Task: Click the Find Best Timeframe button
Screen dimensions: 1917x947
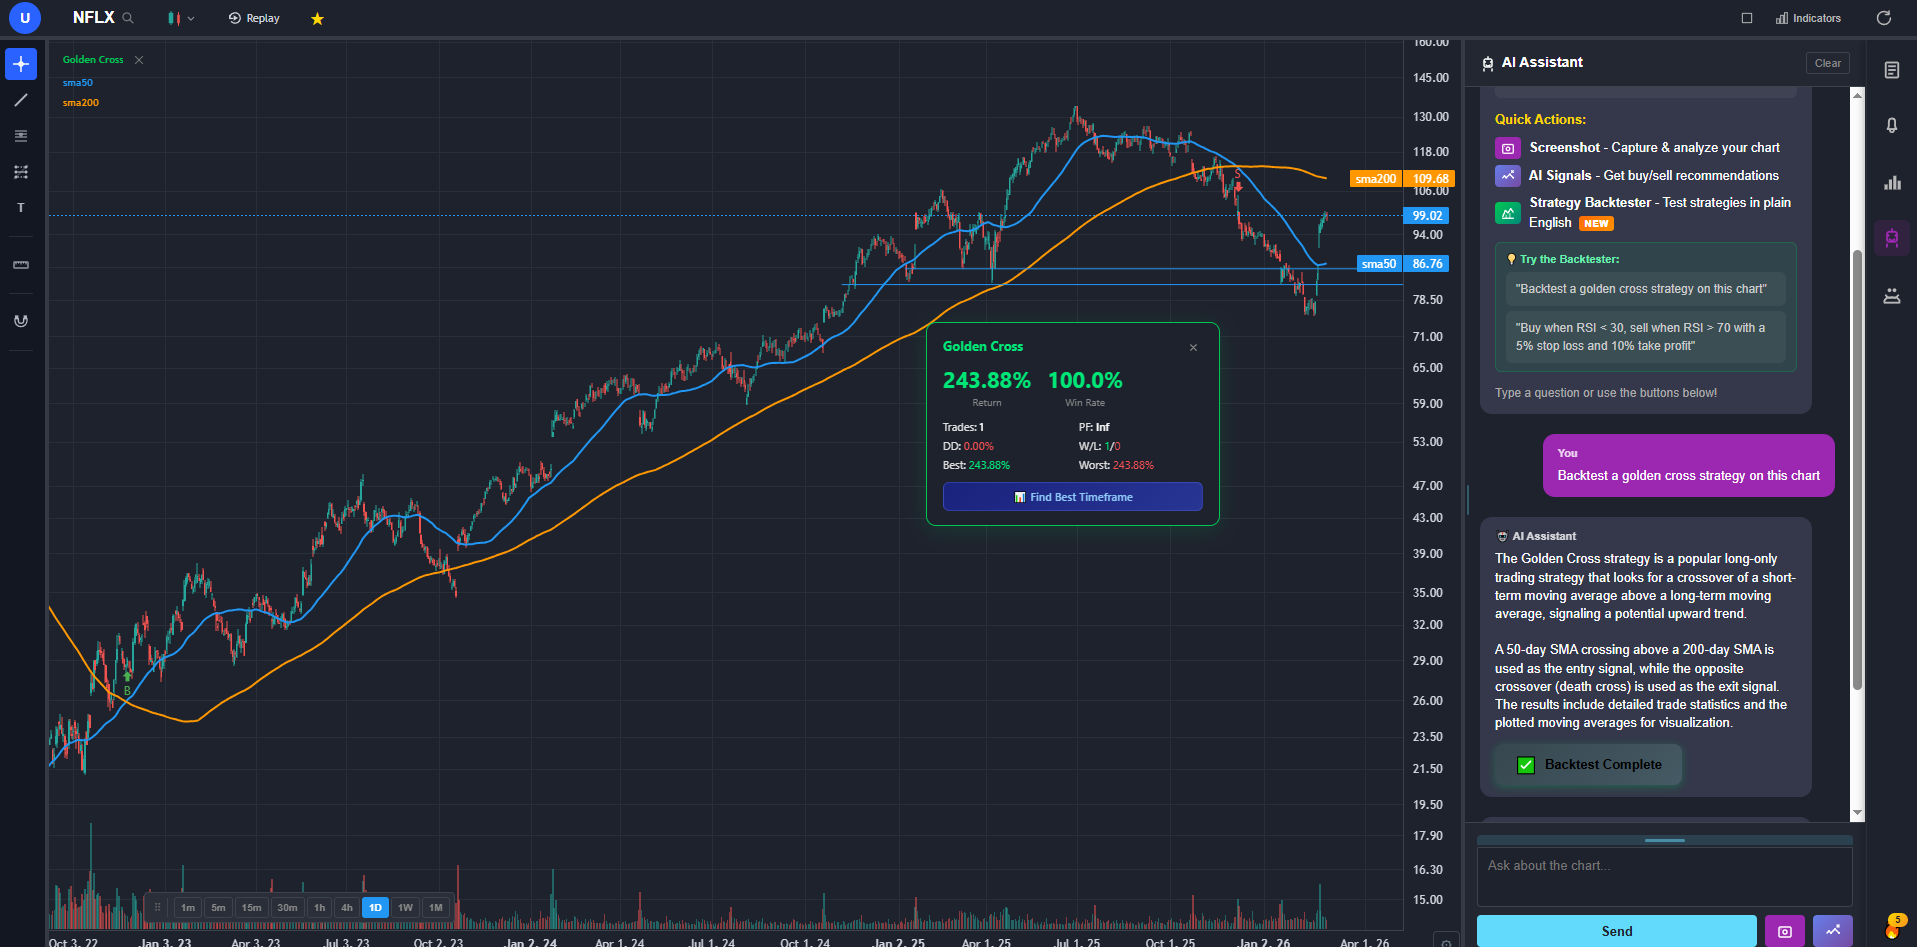Action: [x=1072, y=496]
